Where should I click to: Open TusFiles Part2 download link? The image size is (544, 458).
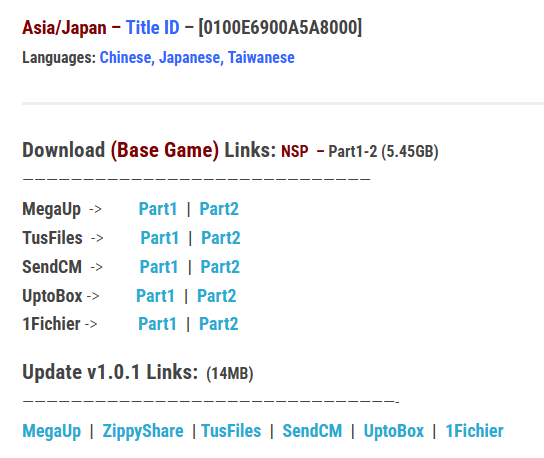coord(221,238)
